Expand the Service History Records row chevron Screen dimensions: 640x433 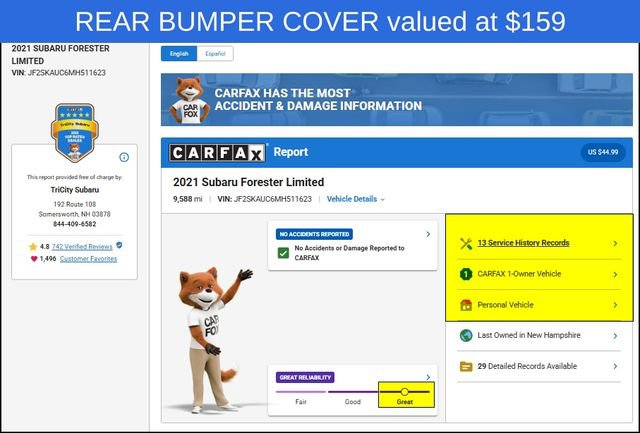(x=615, y=244)
